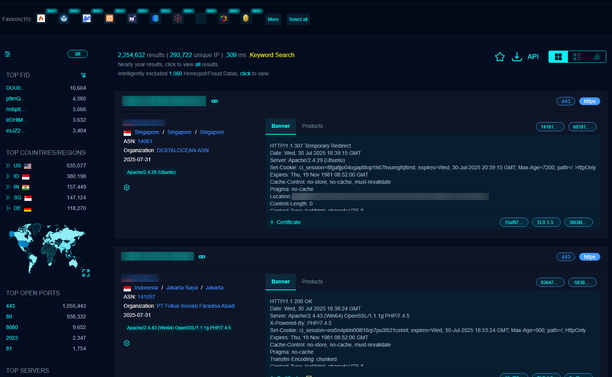Switch to statistics chart view
The height and width of the screenshot is (377, 612).
596,57
